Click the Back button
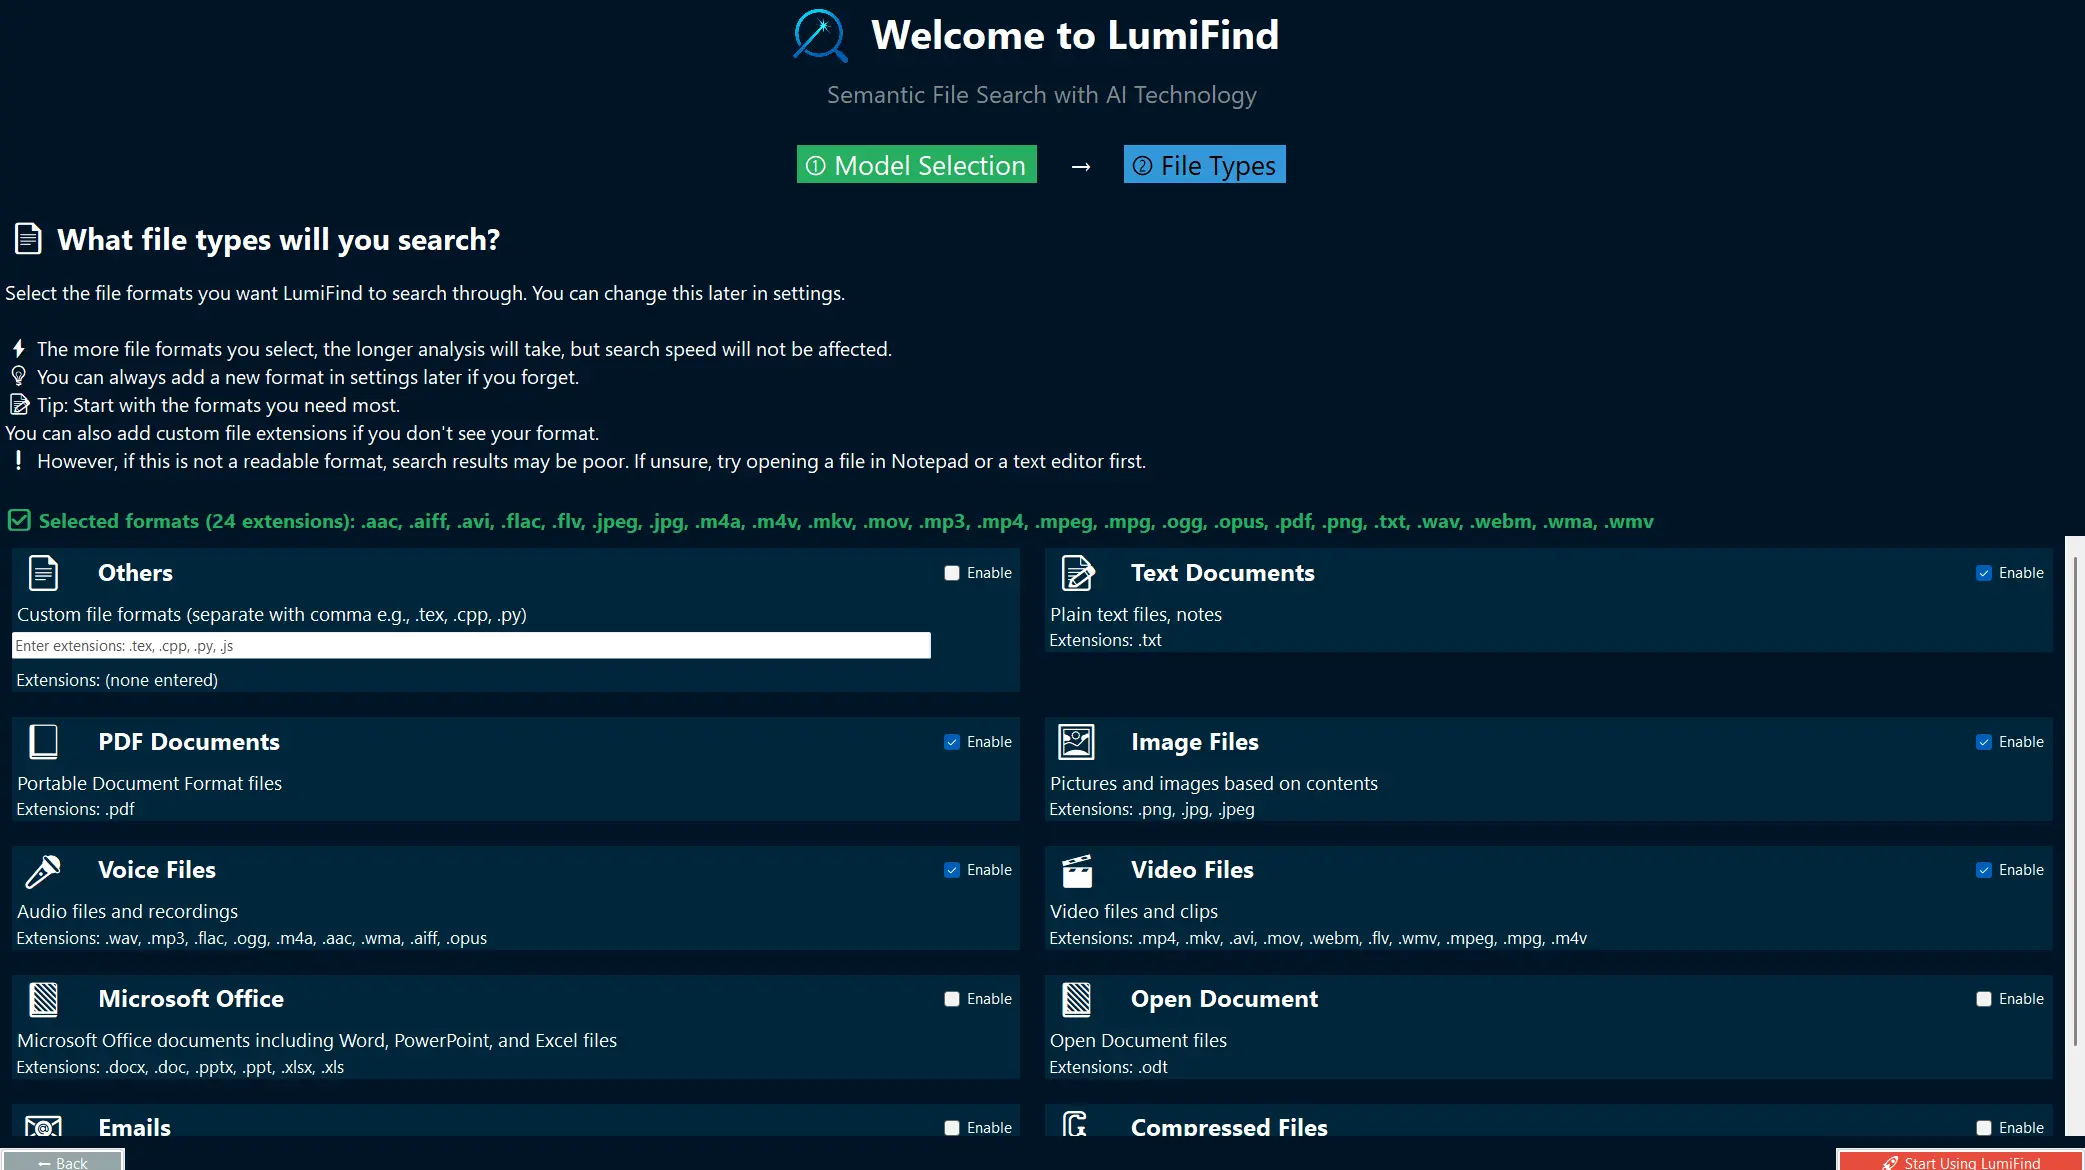This screenshot has width=2085, height=1170. click(x=62, y=1161)
